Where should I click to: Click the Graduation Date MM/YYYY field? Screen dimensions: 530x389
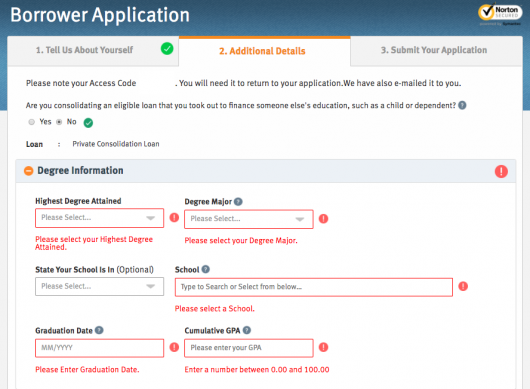[x=99, y=348]
